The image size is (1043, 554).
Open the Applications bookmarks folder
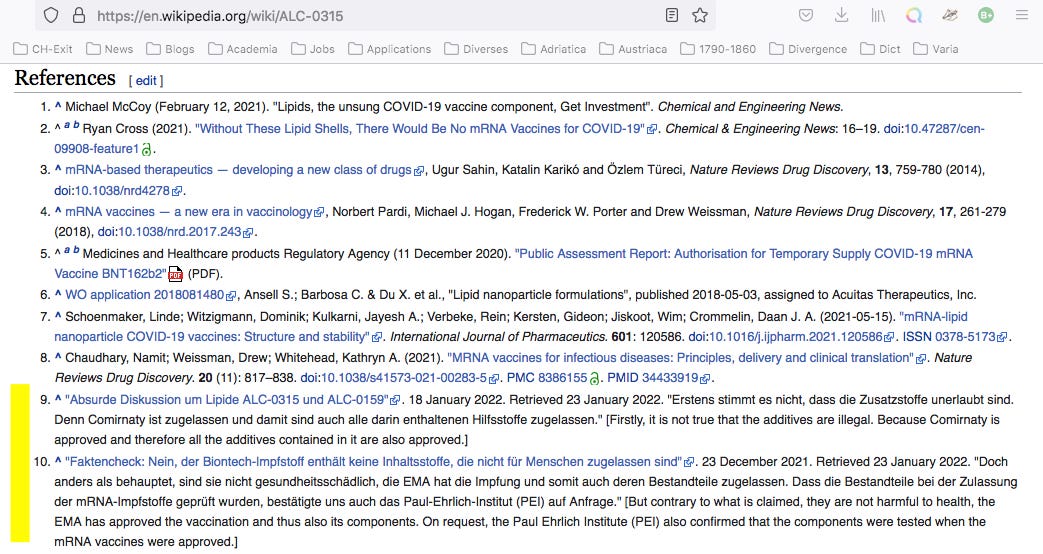click(x=390, y=49)
